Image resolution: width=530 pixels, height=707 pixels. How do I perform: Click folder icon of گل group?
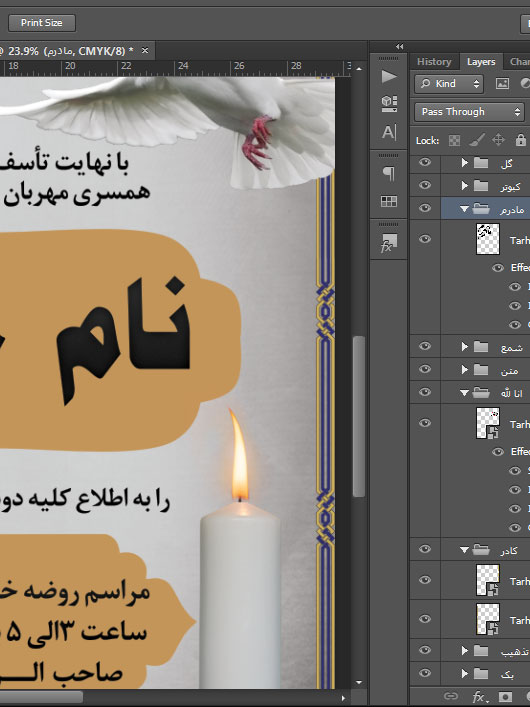click(x=481, y=162)
